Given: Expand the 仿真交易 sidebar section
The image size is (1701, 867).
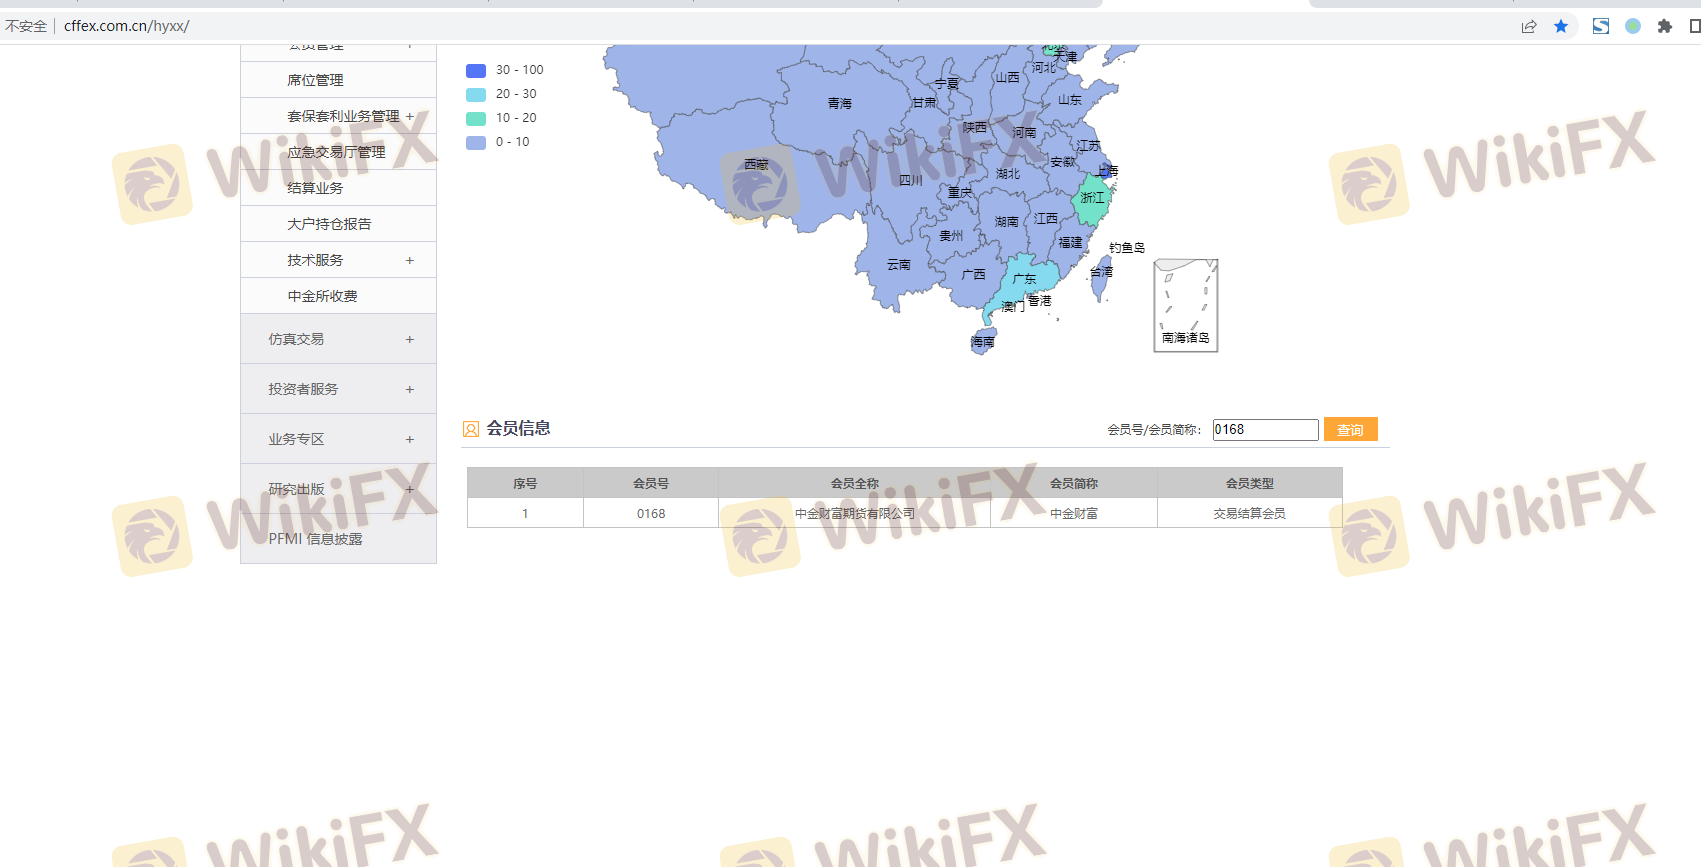Looking at the screenshot, I should pyautogui.click(x=409, y=340).
